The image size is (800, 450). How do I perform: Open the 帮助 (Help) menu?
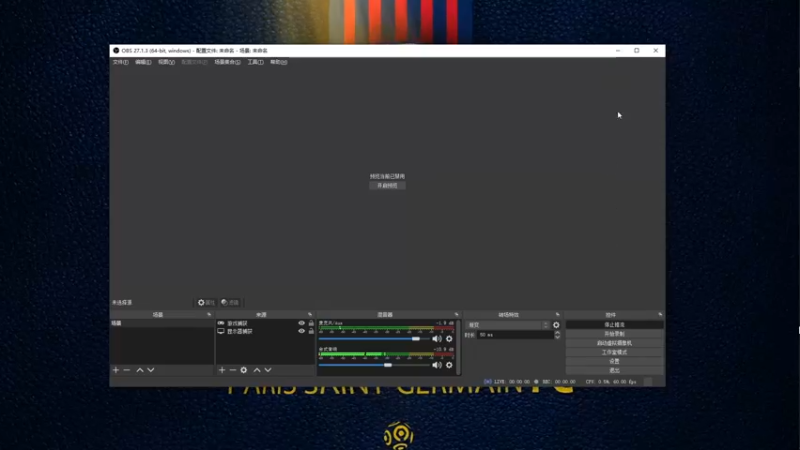(279, 62)
